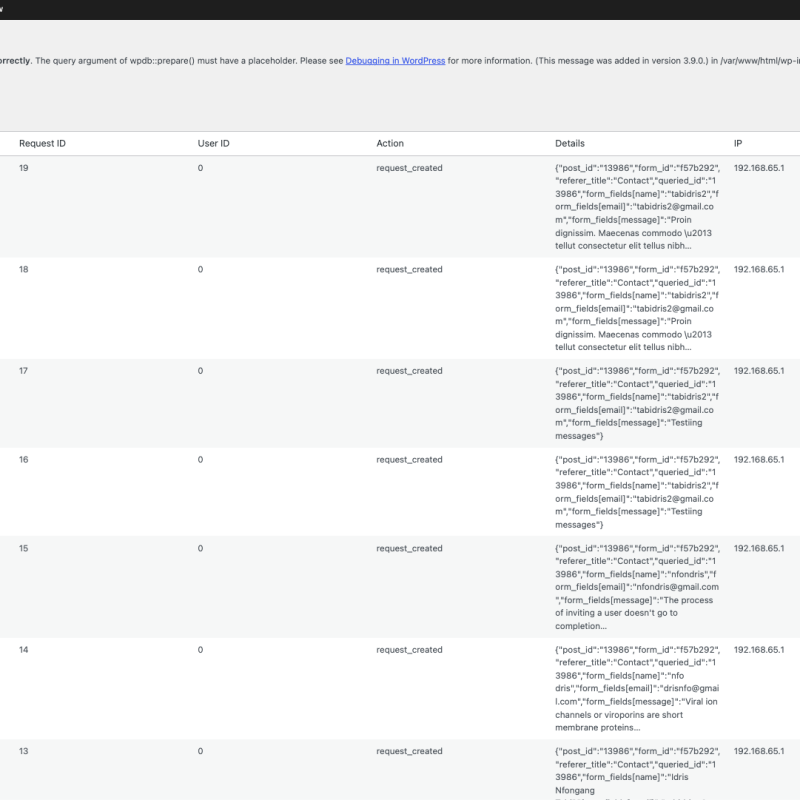Click IP 192.168.65.1 in row 19
The image size is (800, 800).
[759, 168]
